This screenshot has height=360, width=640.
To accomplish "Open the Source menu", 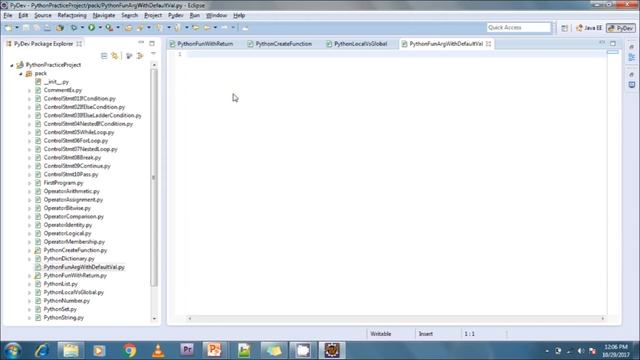I will tap(42, 16).
